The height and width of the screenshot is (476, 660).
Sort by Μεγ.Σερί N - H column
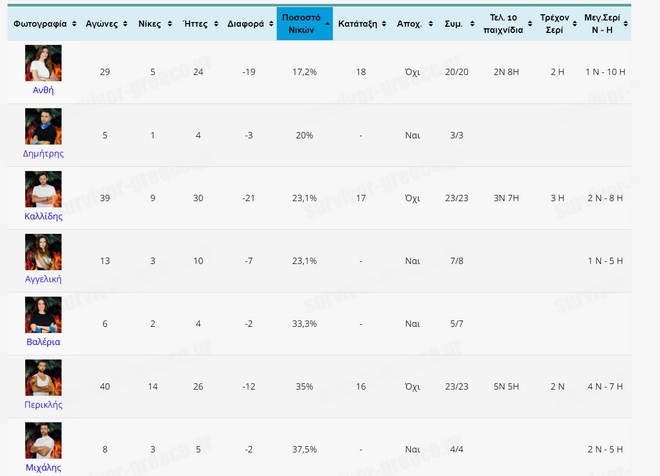coord(604,22)
